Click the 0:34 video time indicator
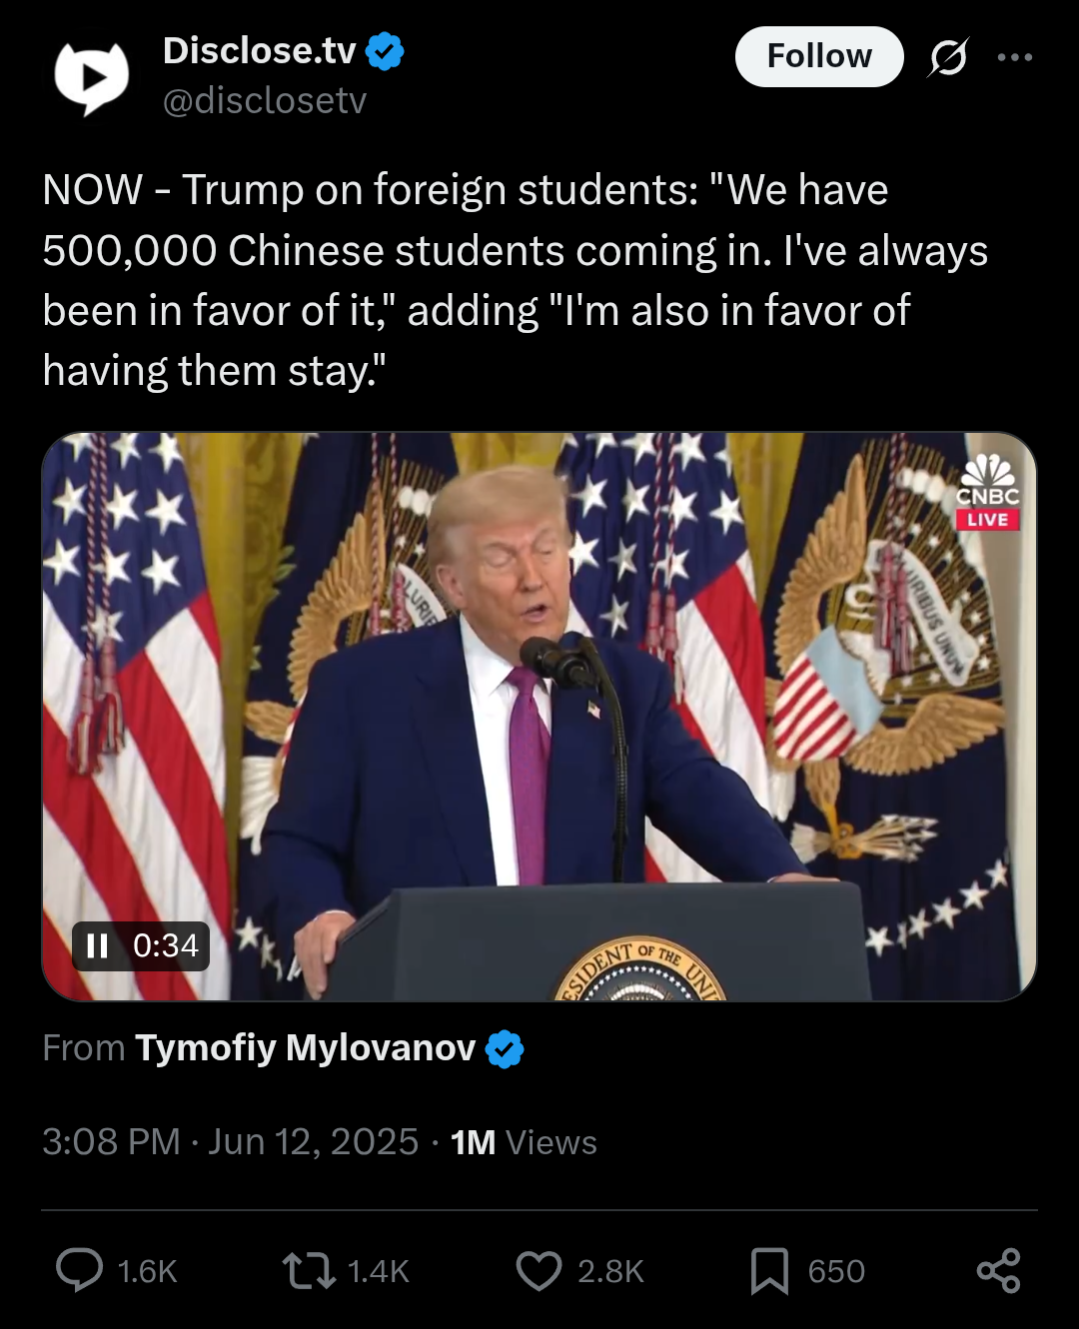This screenshot has height=1329, width=1079. tap(166, 946)
